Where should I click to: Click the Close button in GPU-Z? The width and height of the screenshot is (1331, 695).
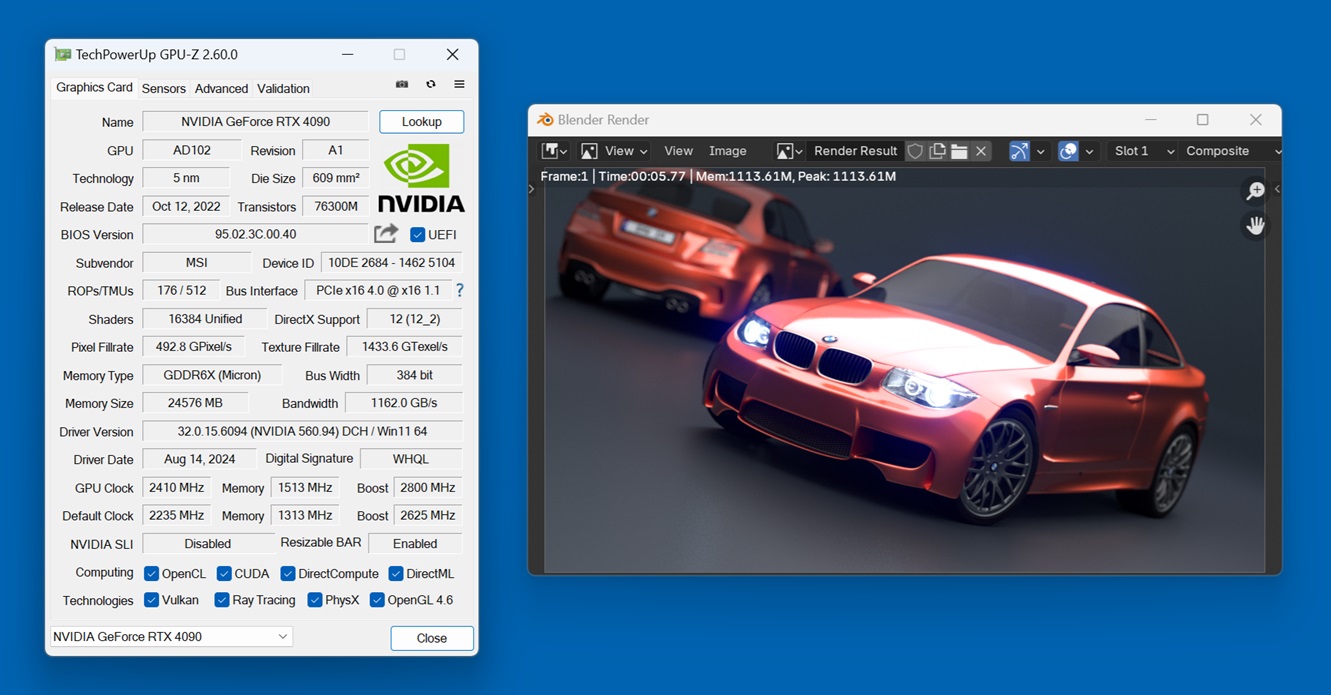[x=431, y=638]
